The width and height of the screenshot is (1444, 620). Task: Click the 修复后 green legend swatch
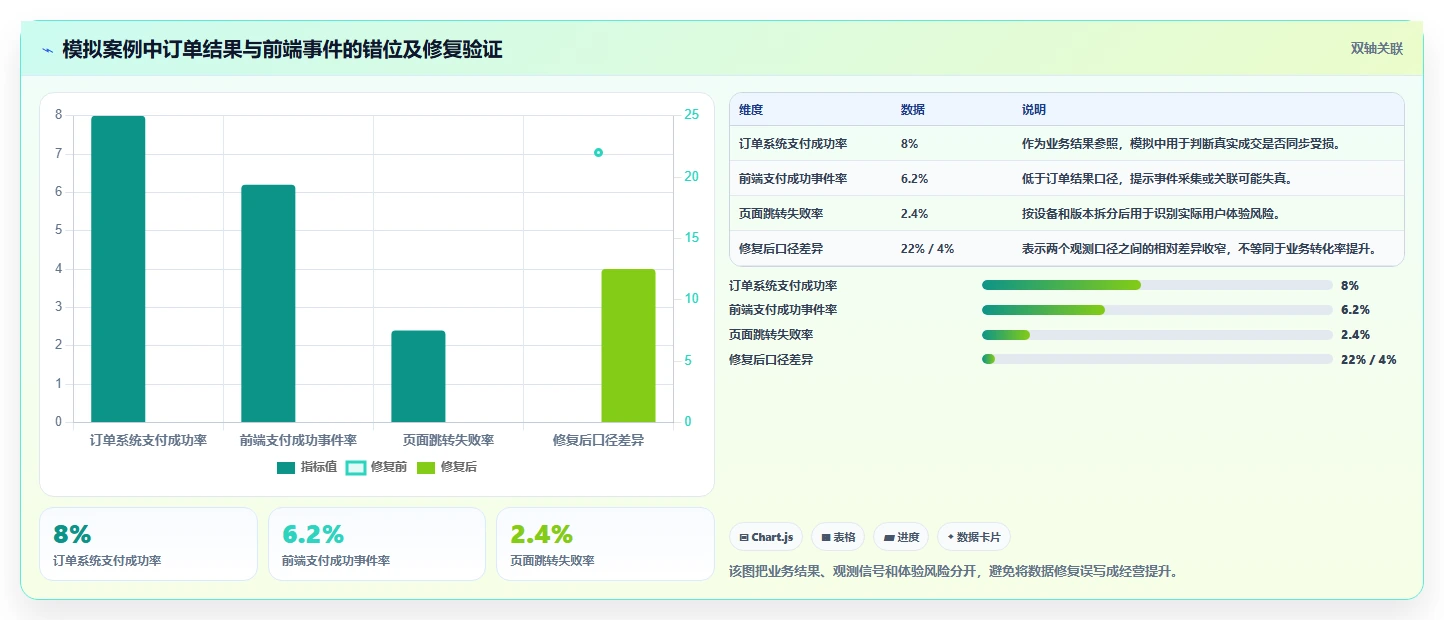tap(426, 468)
